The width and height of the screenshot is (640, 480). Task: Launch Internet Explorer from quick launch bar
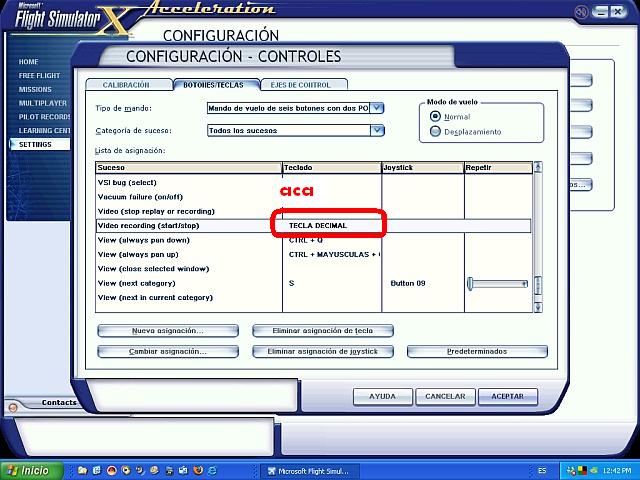click(213, 471)
